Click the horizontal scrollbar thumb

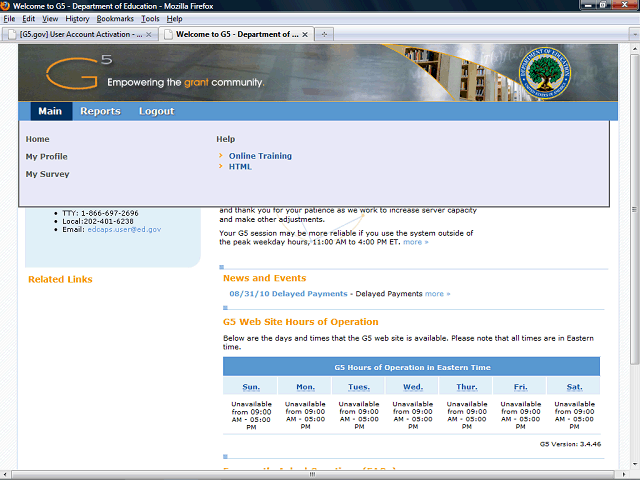click(x=313, y=474)
